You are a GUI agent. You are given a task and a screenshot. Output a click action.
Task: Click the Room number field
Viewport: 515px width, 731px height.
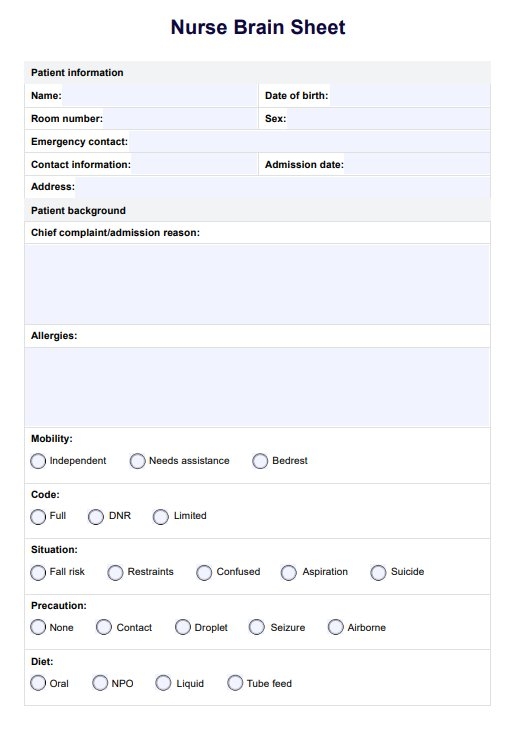click(180, 119)
